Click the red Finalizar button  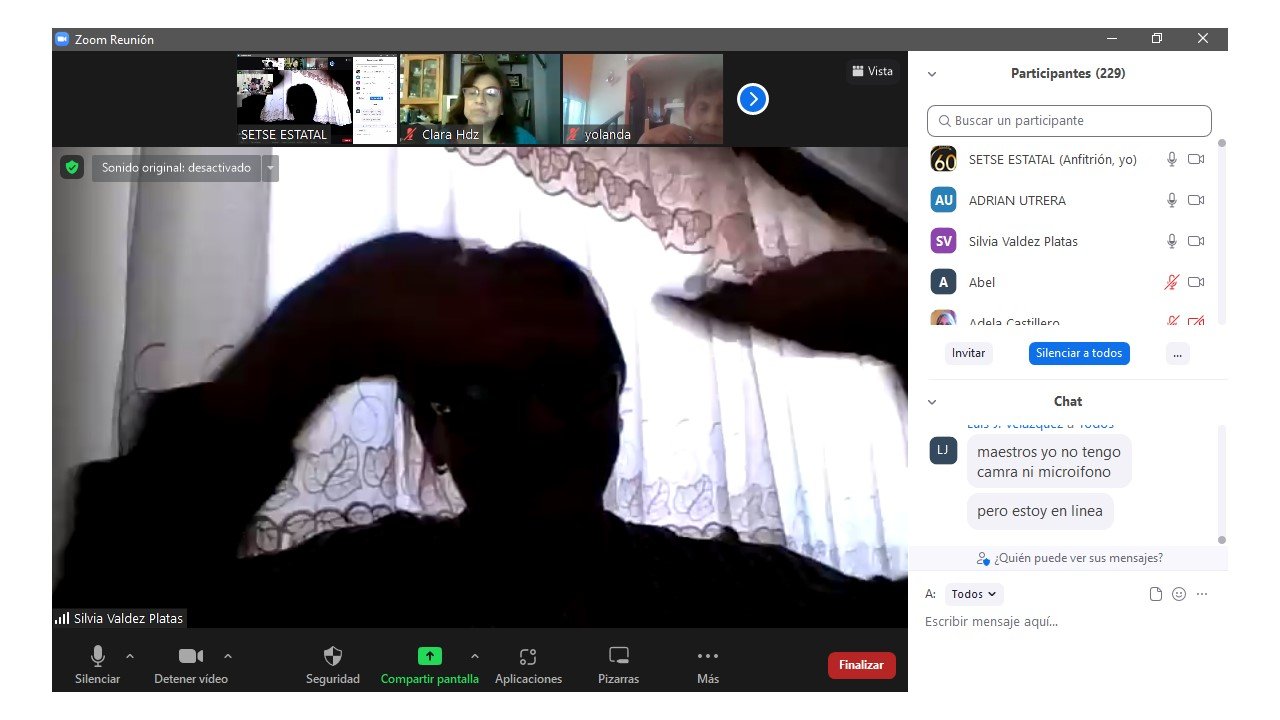(861, 665)
